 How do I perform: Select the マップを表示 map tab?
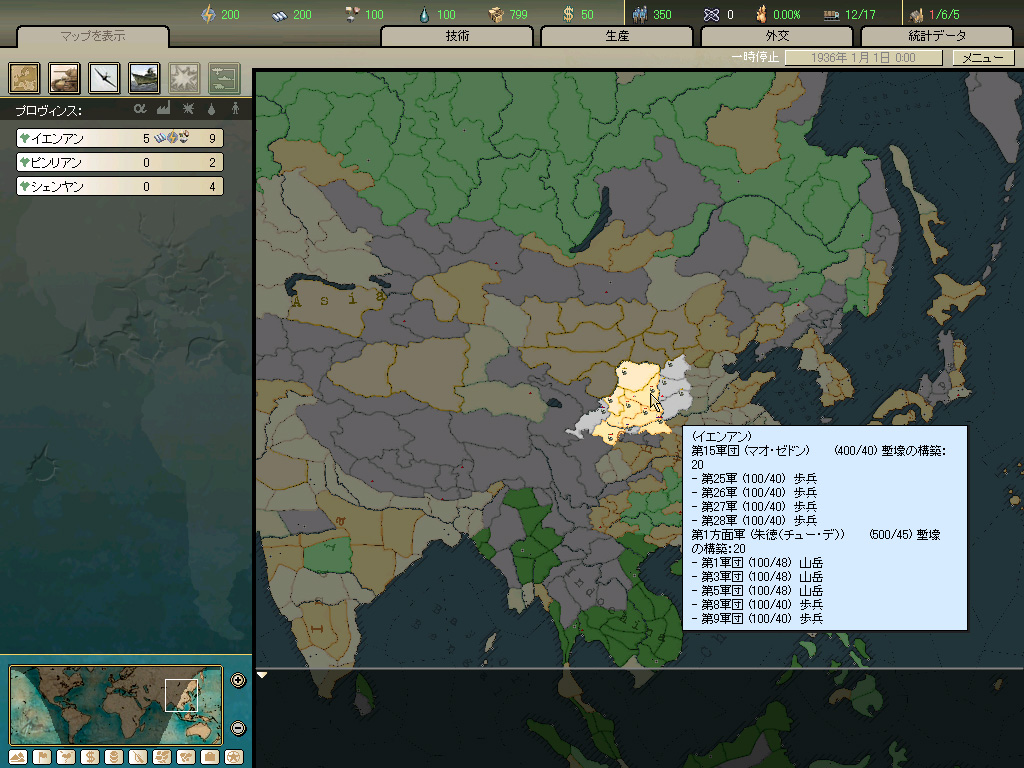pos(93,36)
